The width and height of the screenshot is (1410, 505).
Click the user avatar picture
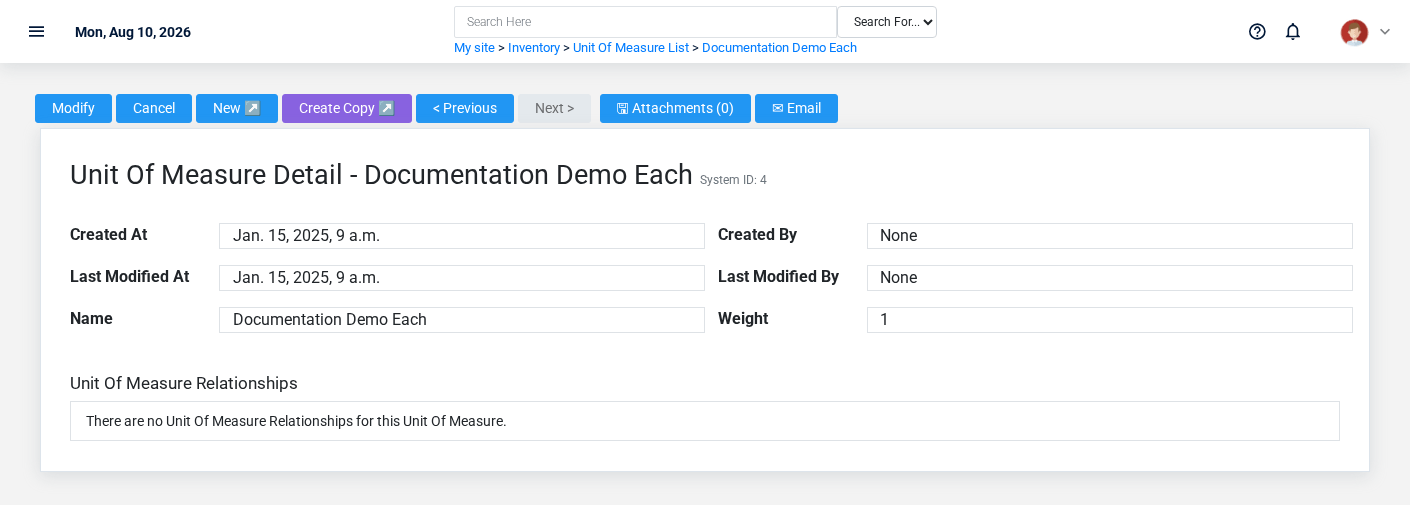point(1354,32)
